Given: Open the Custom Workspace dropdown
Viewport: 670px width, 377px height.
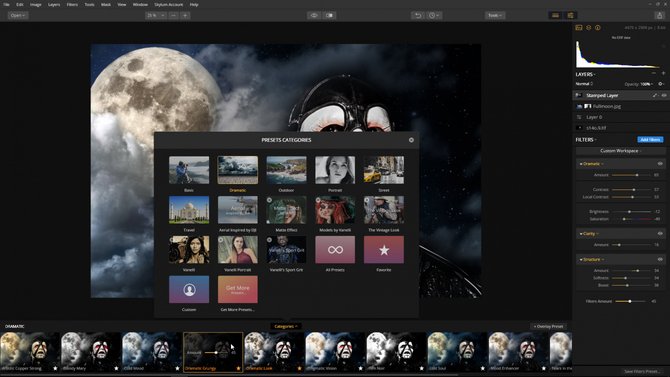Looking at the screenshot, I should point(620,151).
